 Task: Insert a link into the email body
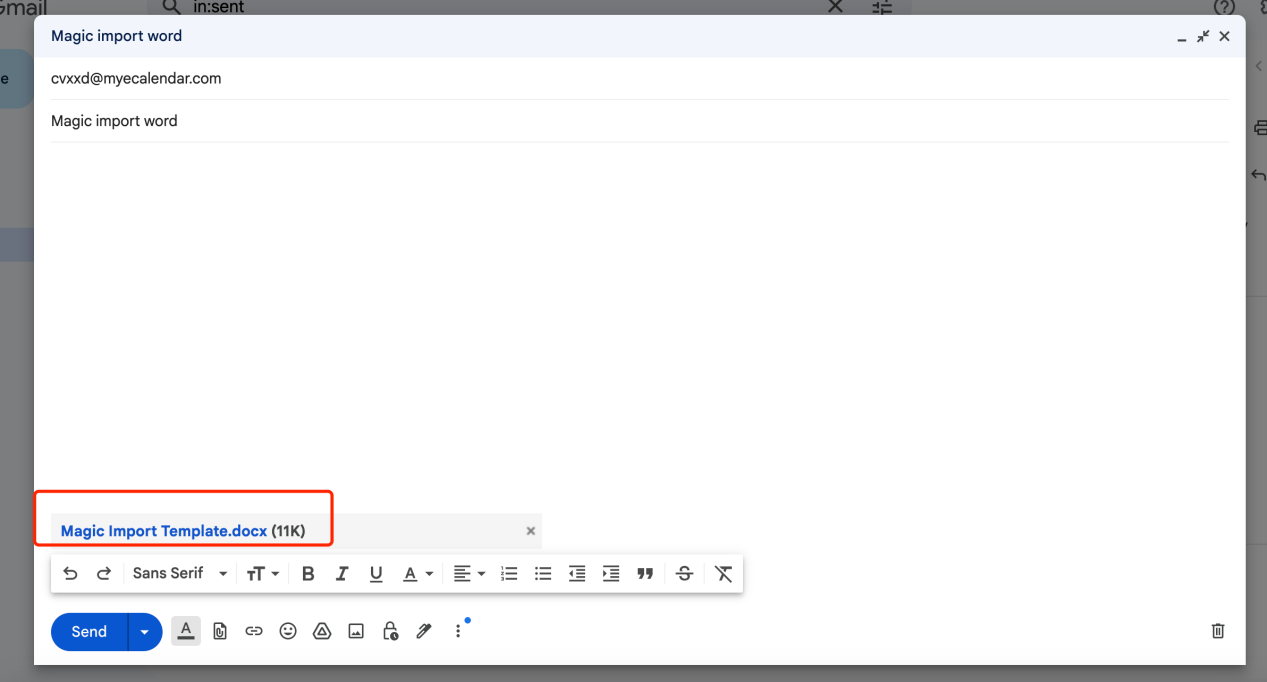coord(254,631)
